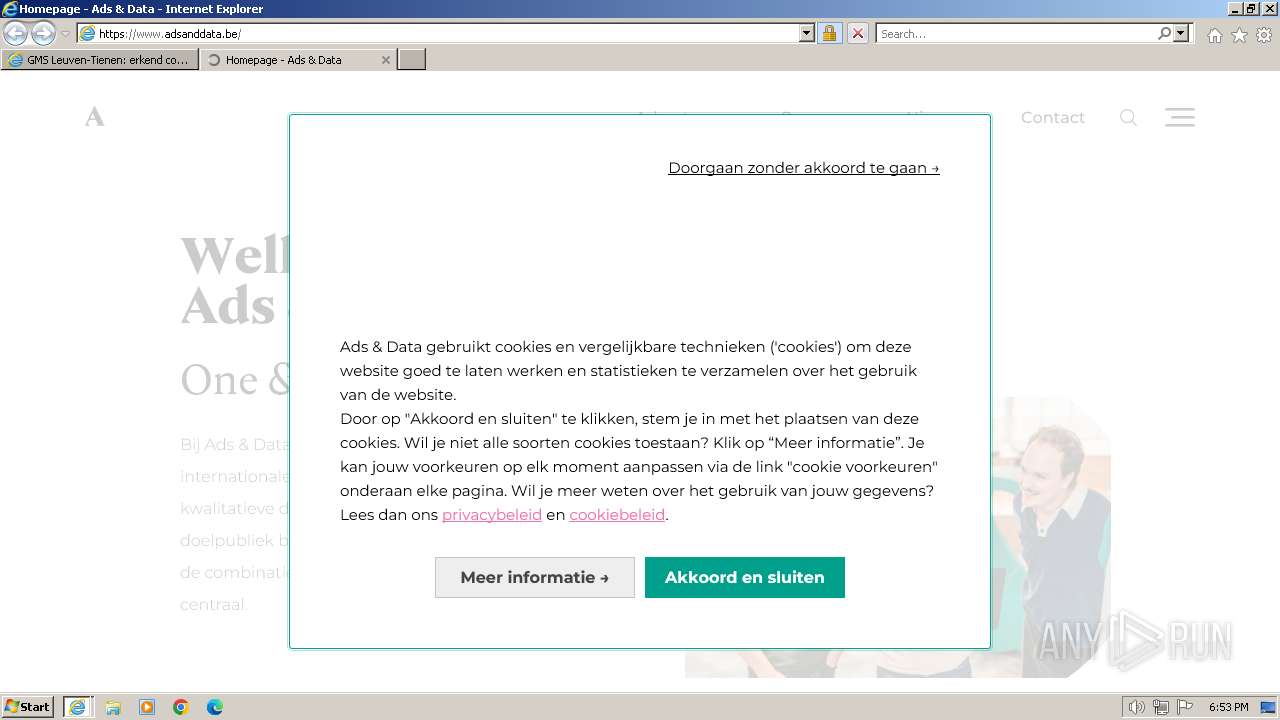Click the volume speaker tray icon

tap(1137, 707)
